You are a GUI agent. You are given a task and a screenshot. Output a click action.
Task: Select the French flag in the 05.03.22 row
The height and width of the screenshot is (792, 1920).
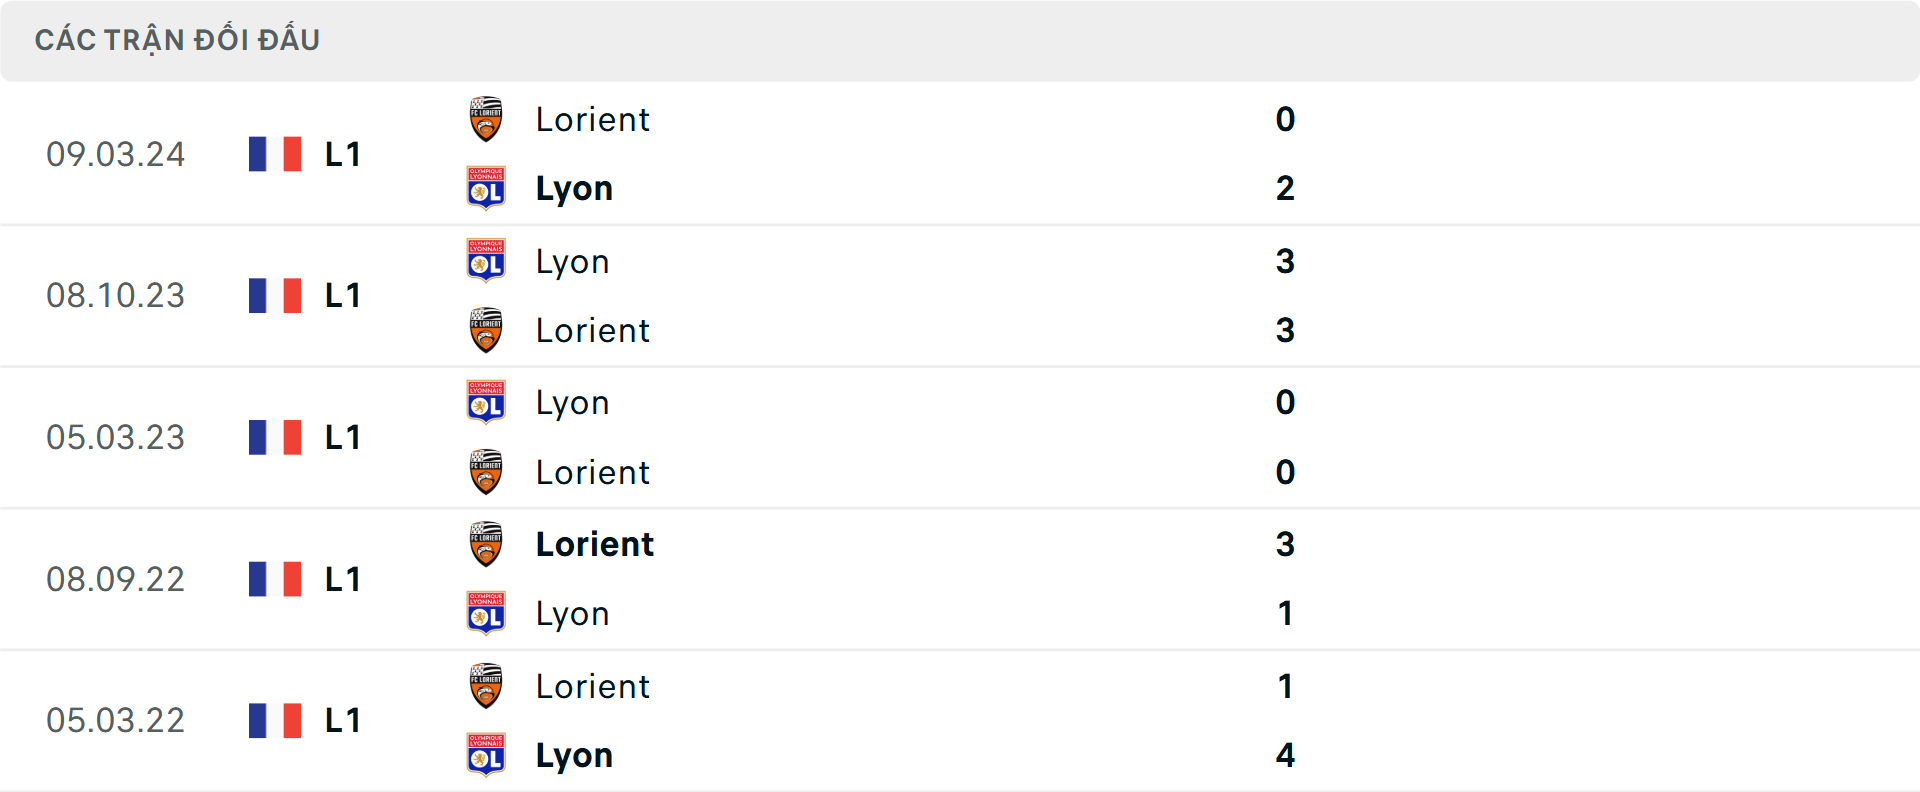[274, 720]
